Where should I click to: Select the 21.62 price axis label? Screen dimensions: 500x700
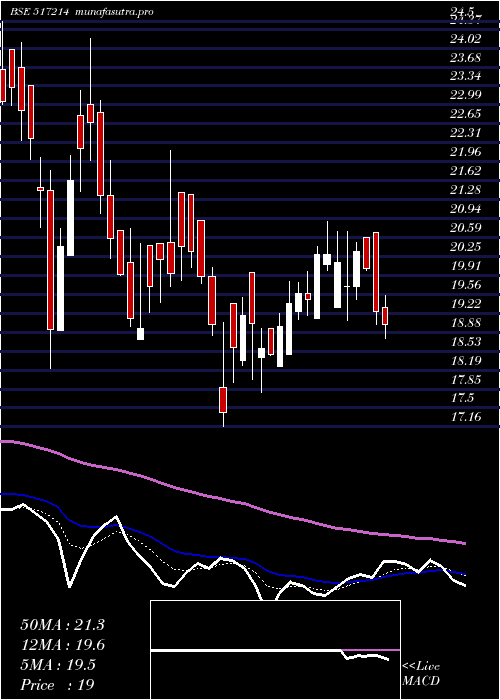[466, 171]
